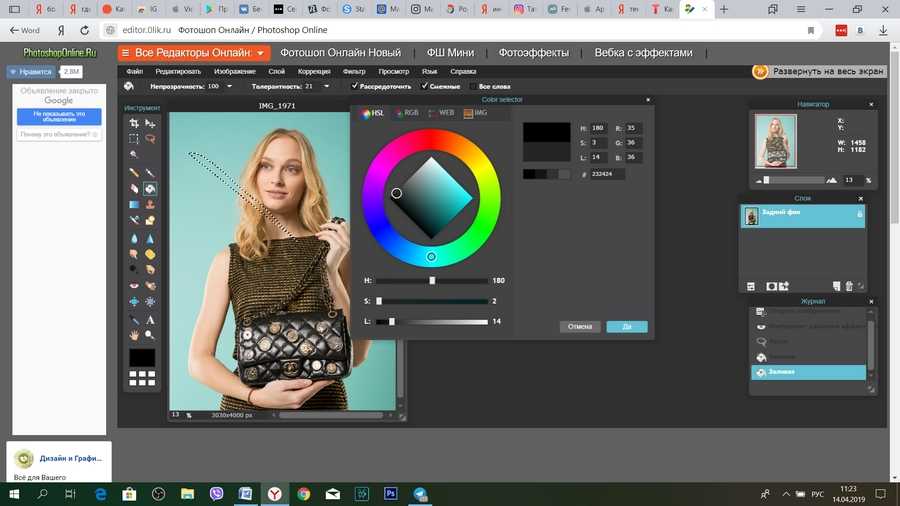
Task: Toggle the Смежные checkbox
Action: pyautogui.click(x=425, y=86)
